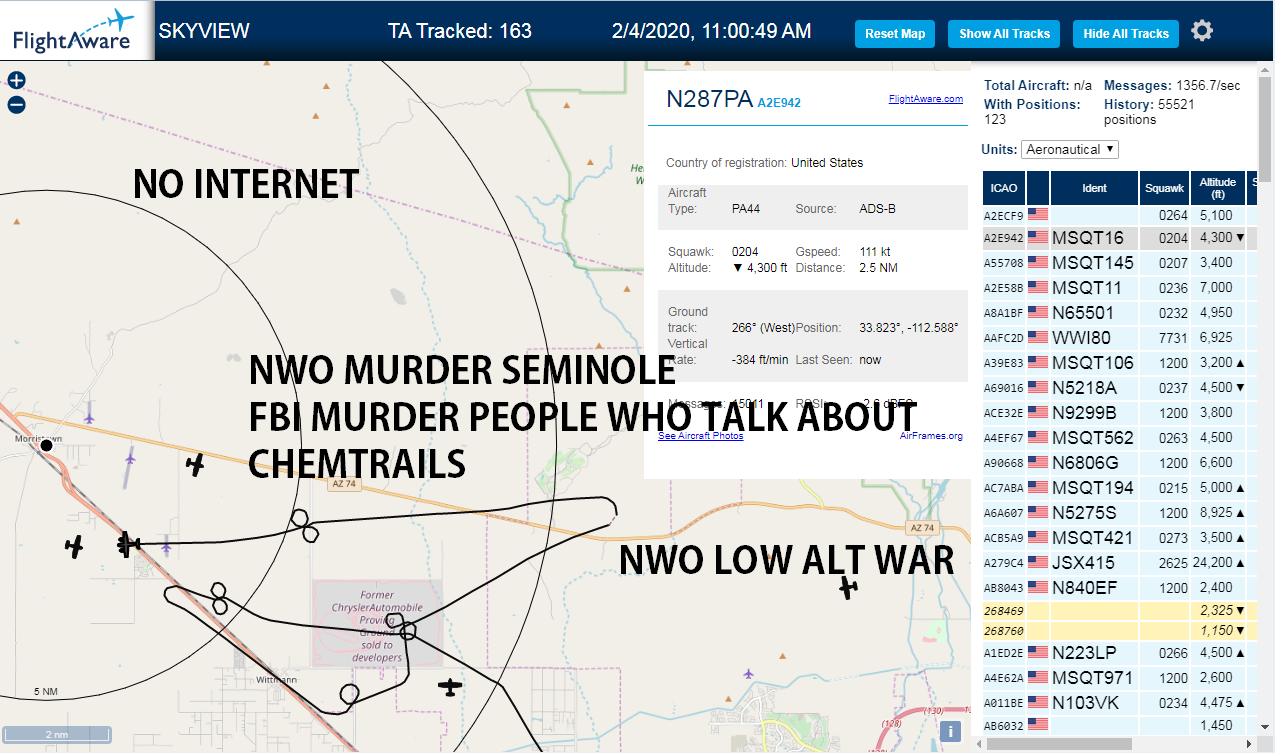Open the settings gear icon
The height and width of the screenshot is (753, 1275).
tap(1202, 31)
